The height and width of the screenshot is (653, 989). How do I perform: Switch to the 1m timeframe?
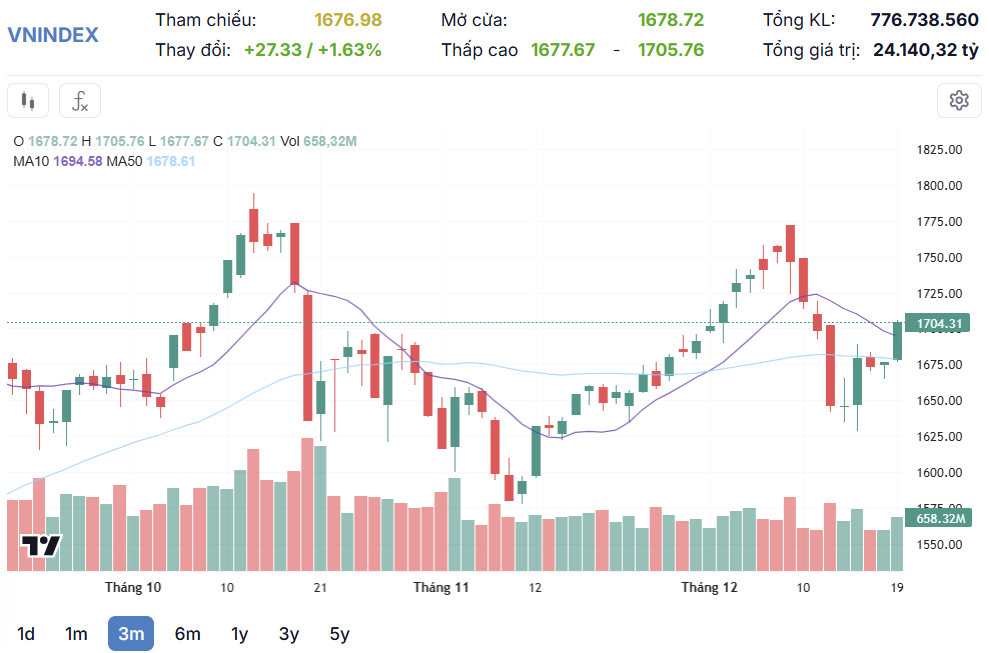[76, 634]
